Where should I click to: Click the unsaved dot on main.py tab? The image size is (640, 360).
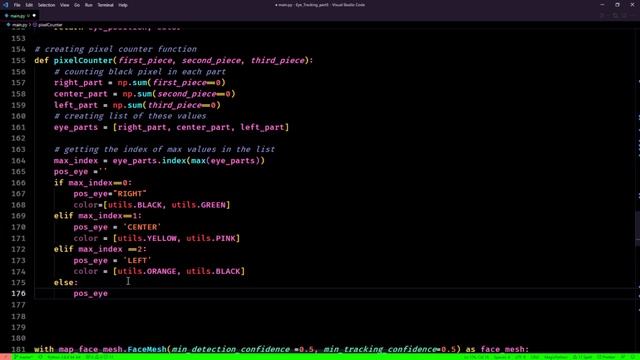pos(34,16)
